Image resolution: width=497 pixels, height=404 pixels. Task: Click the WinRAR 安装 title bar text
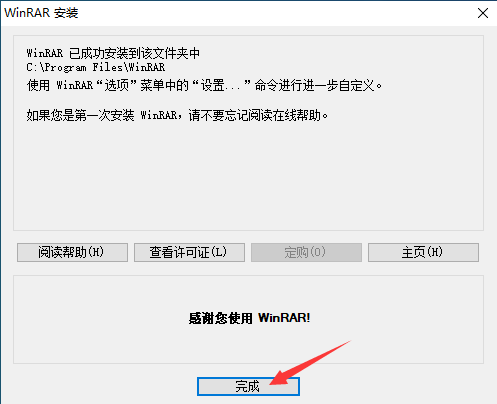[x=41, y=13]
